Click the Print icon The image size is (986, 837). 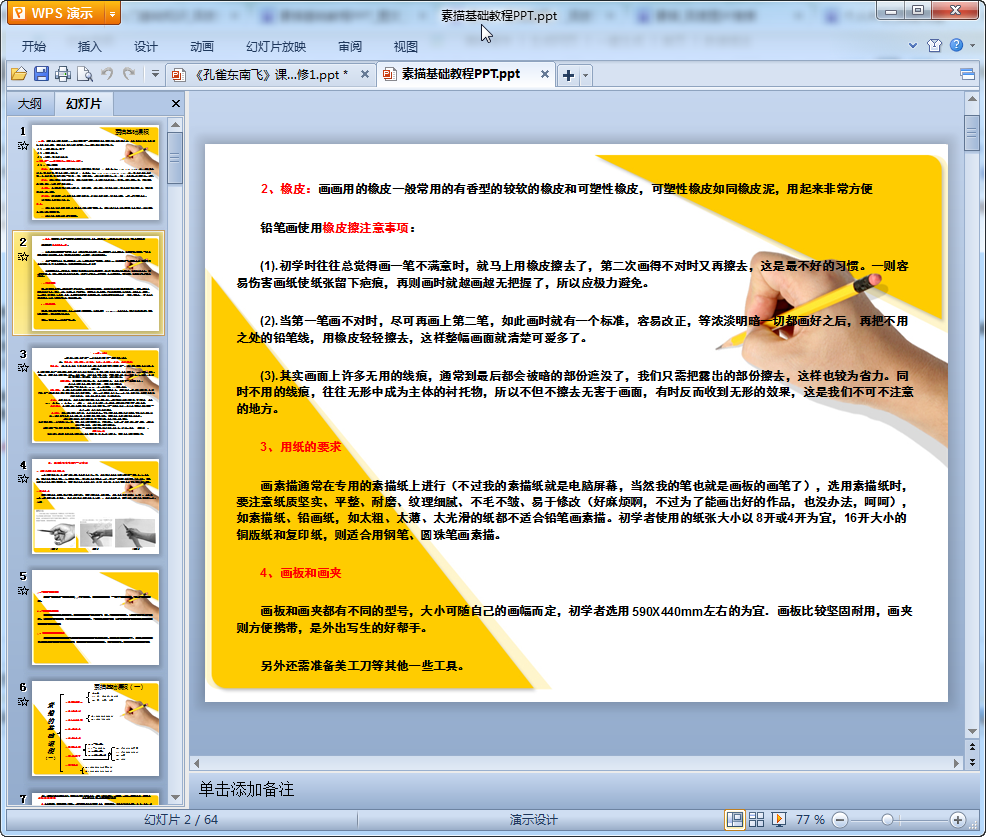click(62, 74)
